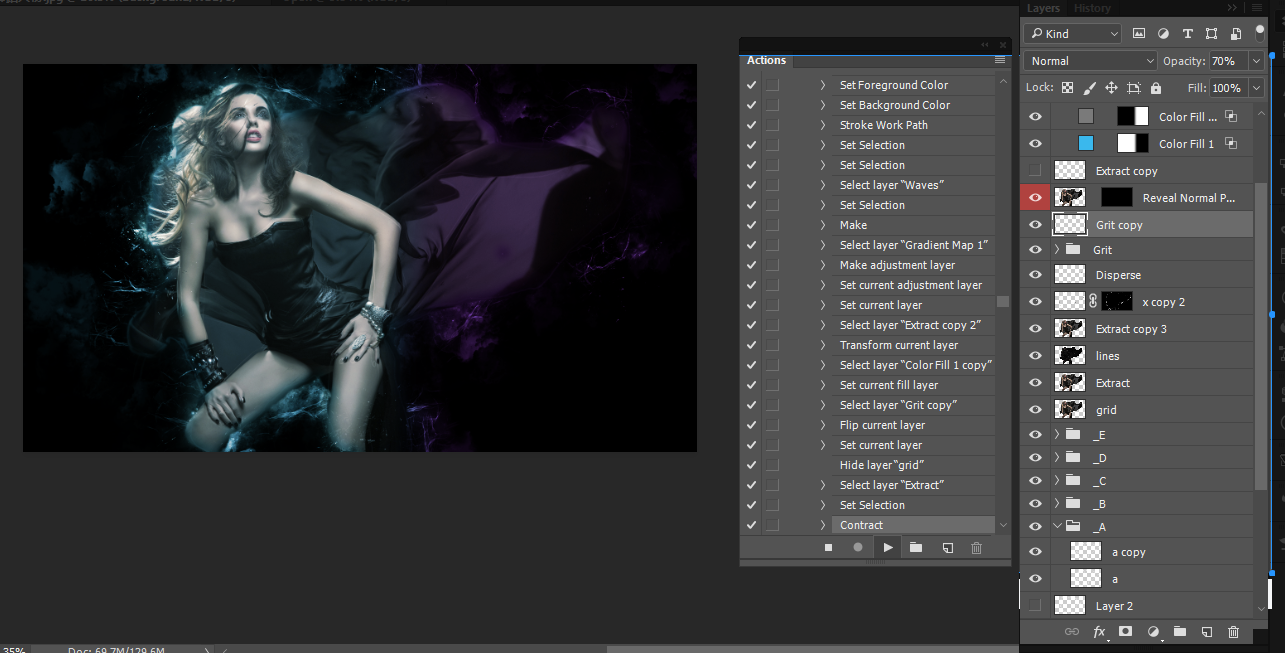Image resolution: width=1285 pixels, height=653 pixels.
Task: Select the Actions tab
Action: (x=767, y=60)
